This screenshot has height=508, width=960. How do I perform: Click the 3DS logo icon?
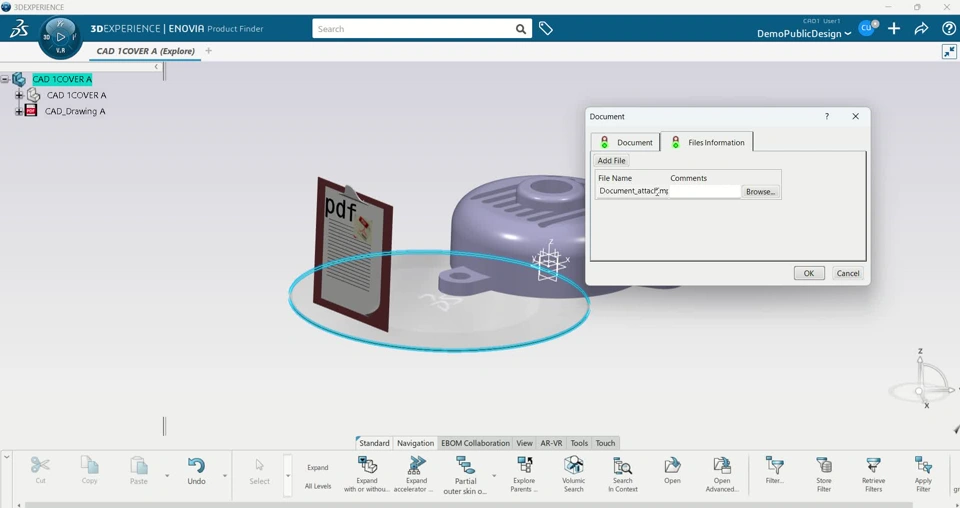pos(18,29)
